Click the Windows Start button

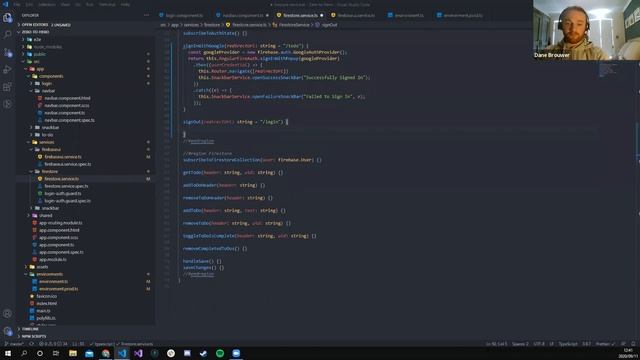[8, 353]
